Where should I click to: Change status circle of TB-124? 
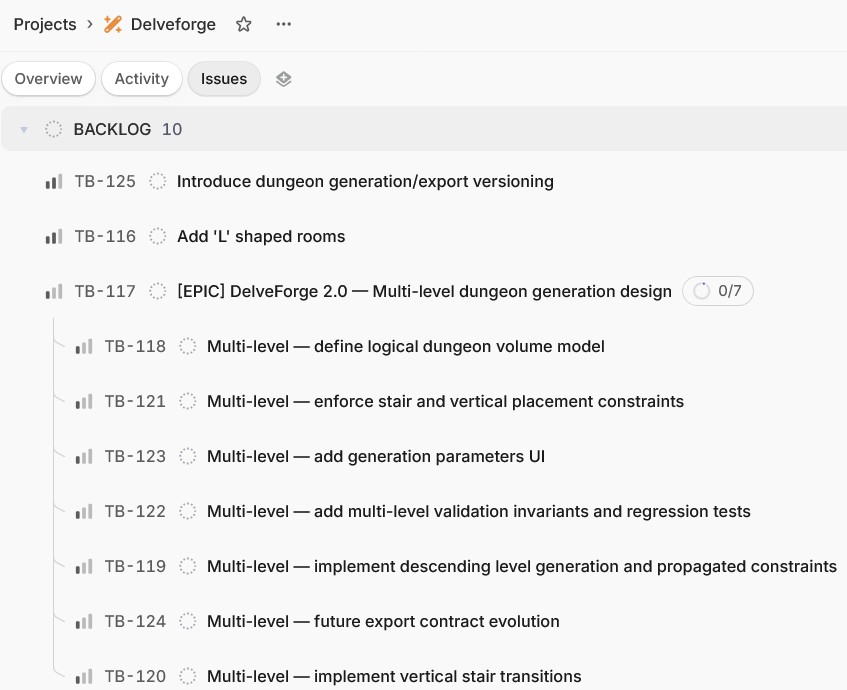[x=188, y=621]
